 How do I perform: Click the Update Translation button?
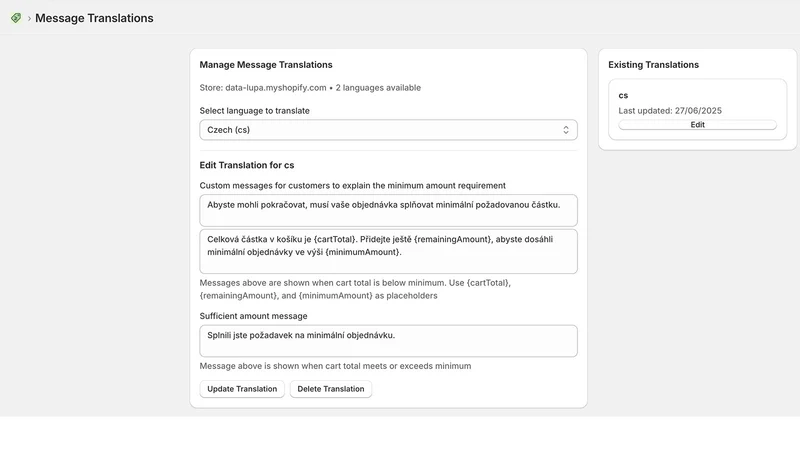(242, 389)
